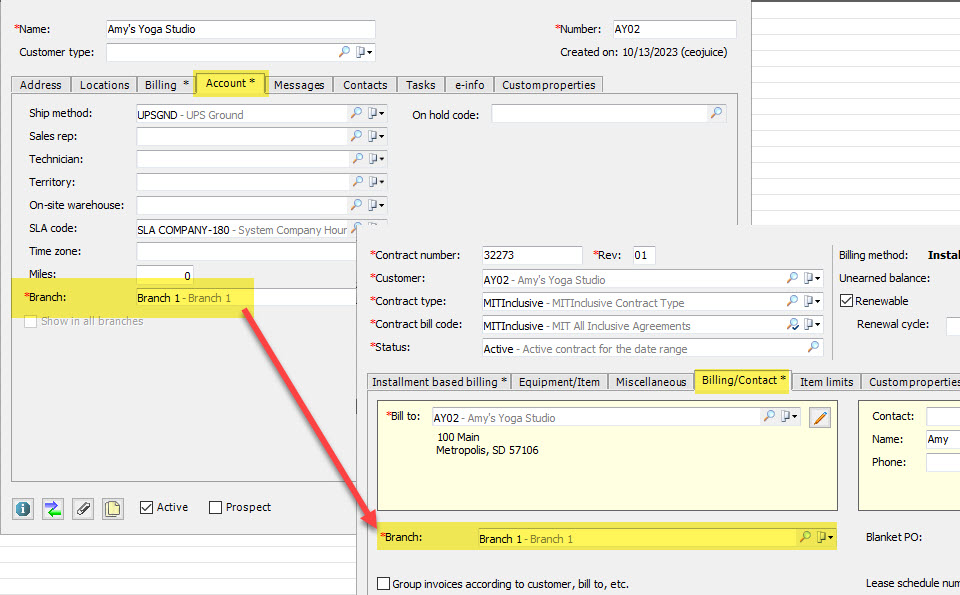
Task: Toggle the Renewable checkbox
Action: coord(846,301)
